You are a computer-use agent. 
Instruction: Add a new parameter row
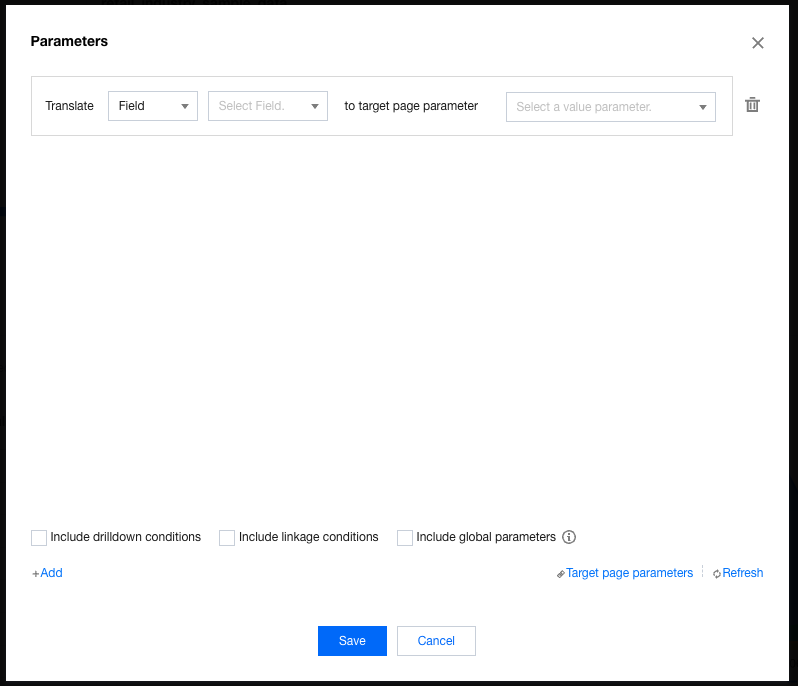tap(50, 573)
